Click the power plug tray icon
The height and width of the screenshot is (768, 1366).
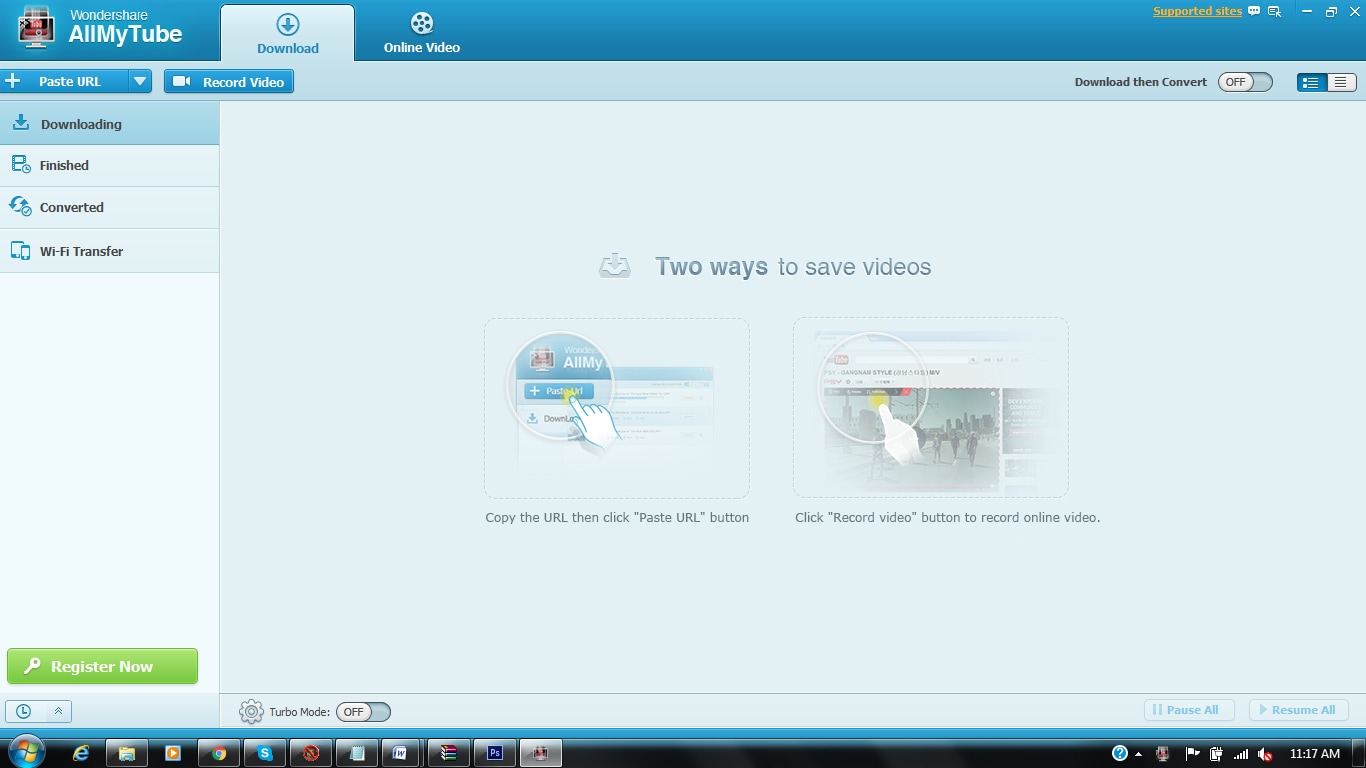(1217, 753)
